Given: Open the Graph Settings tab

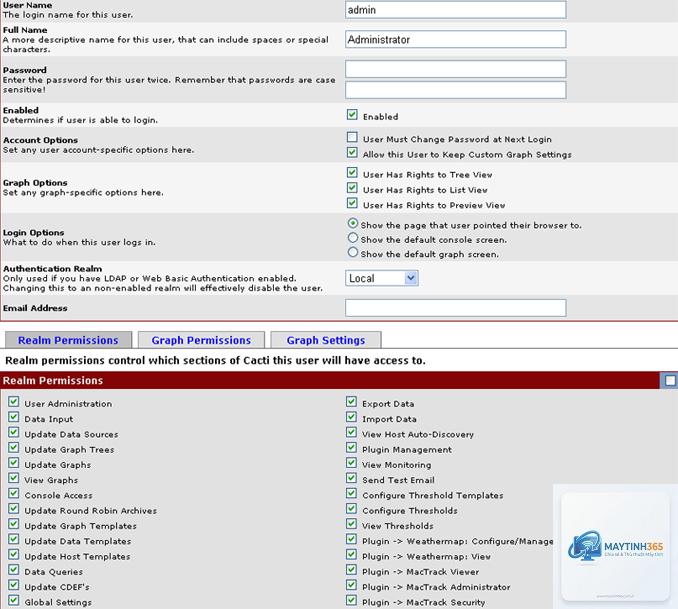Looking at the screenshot, I should click(x=326, y=340).
